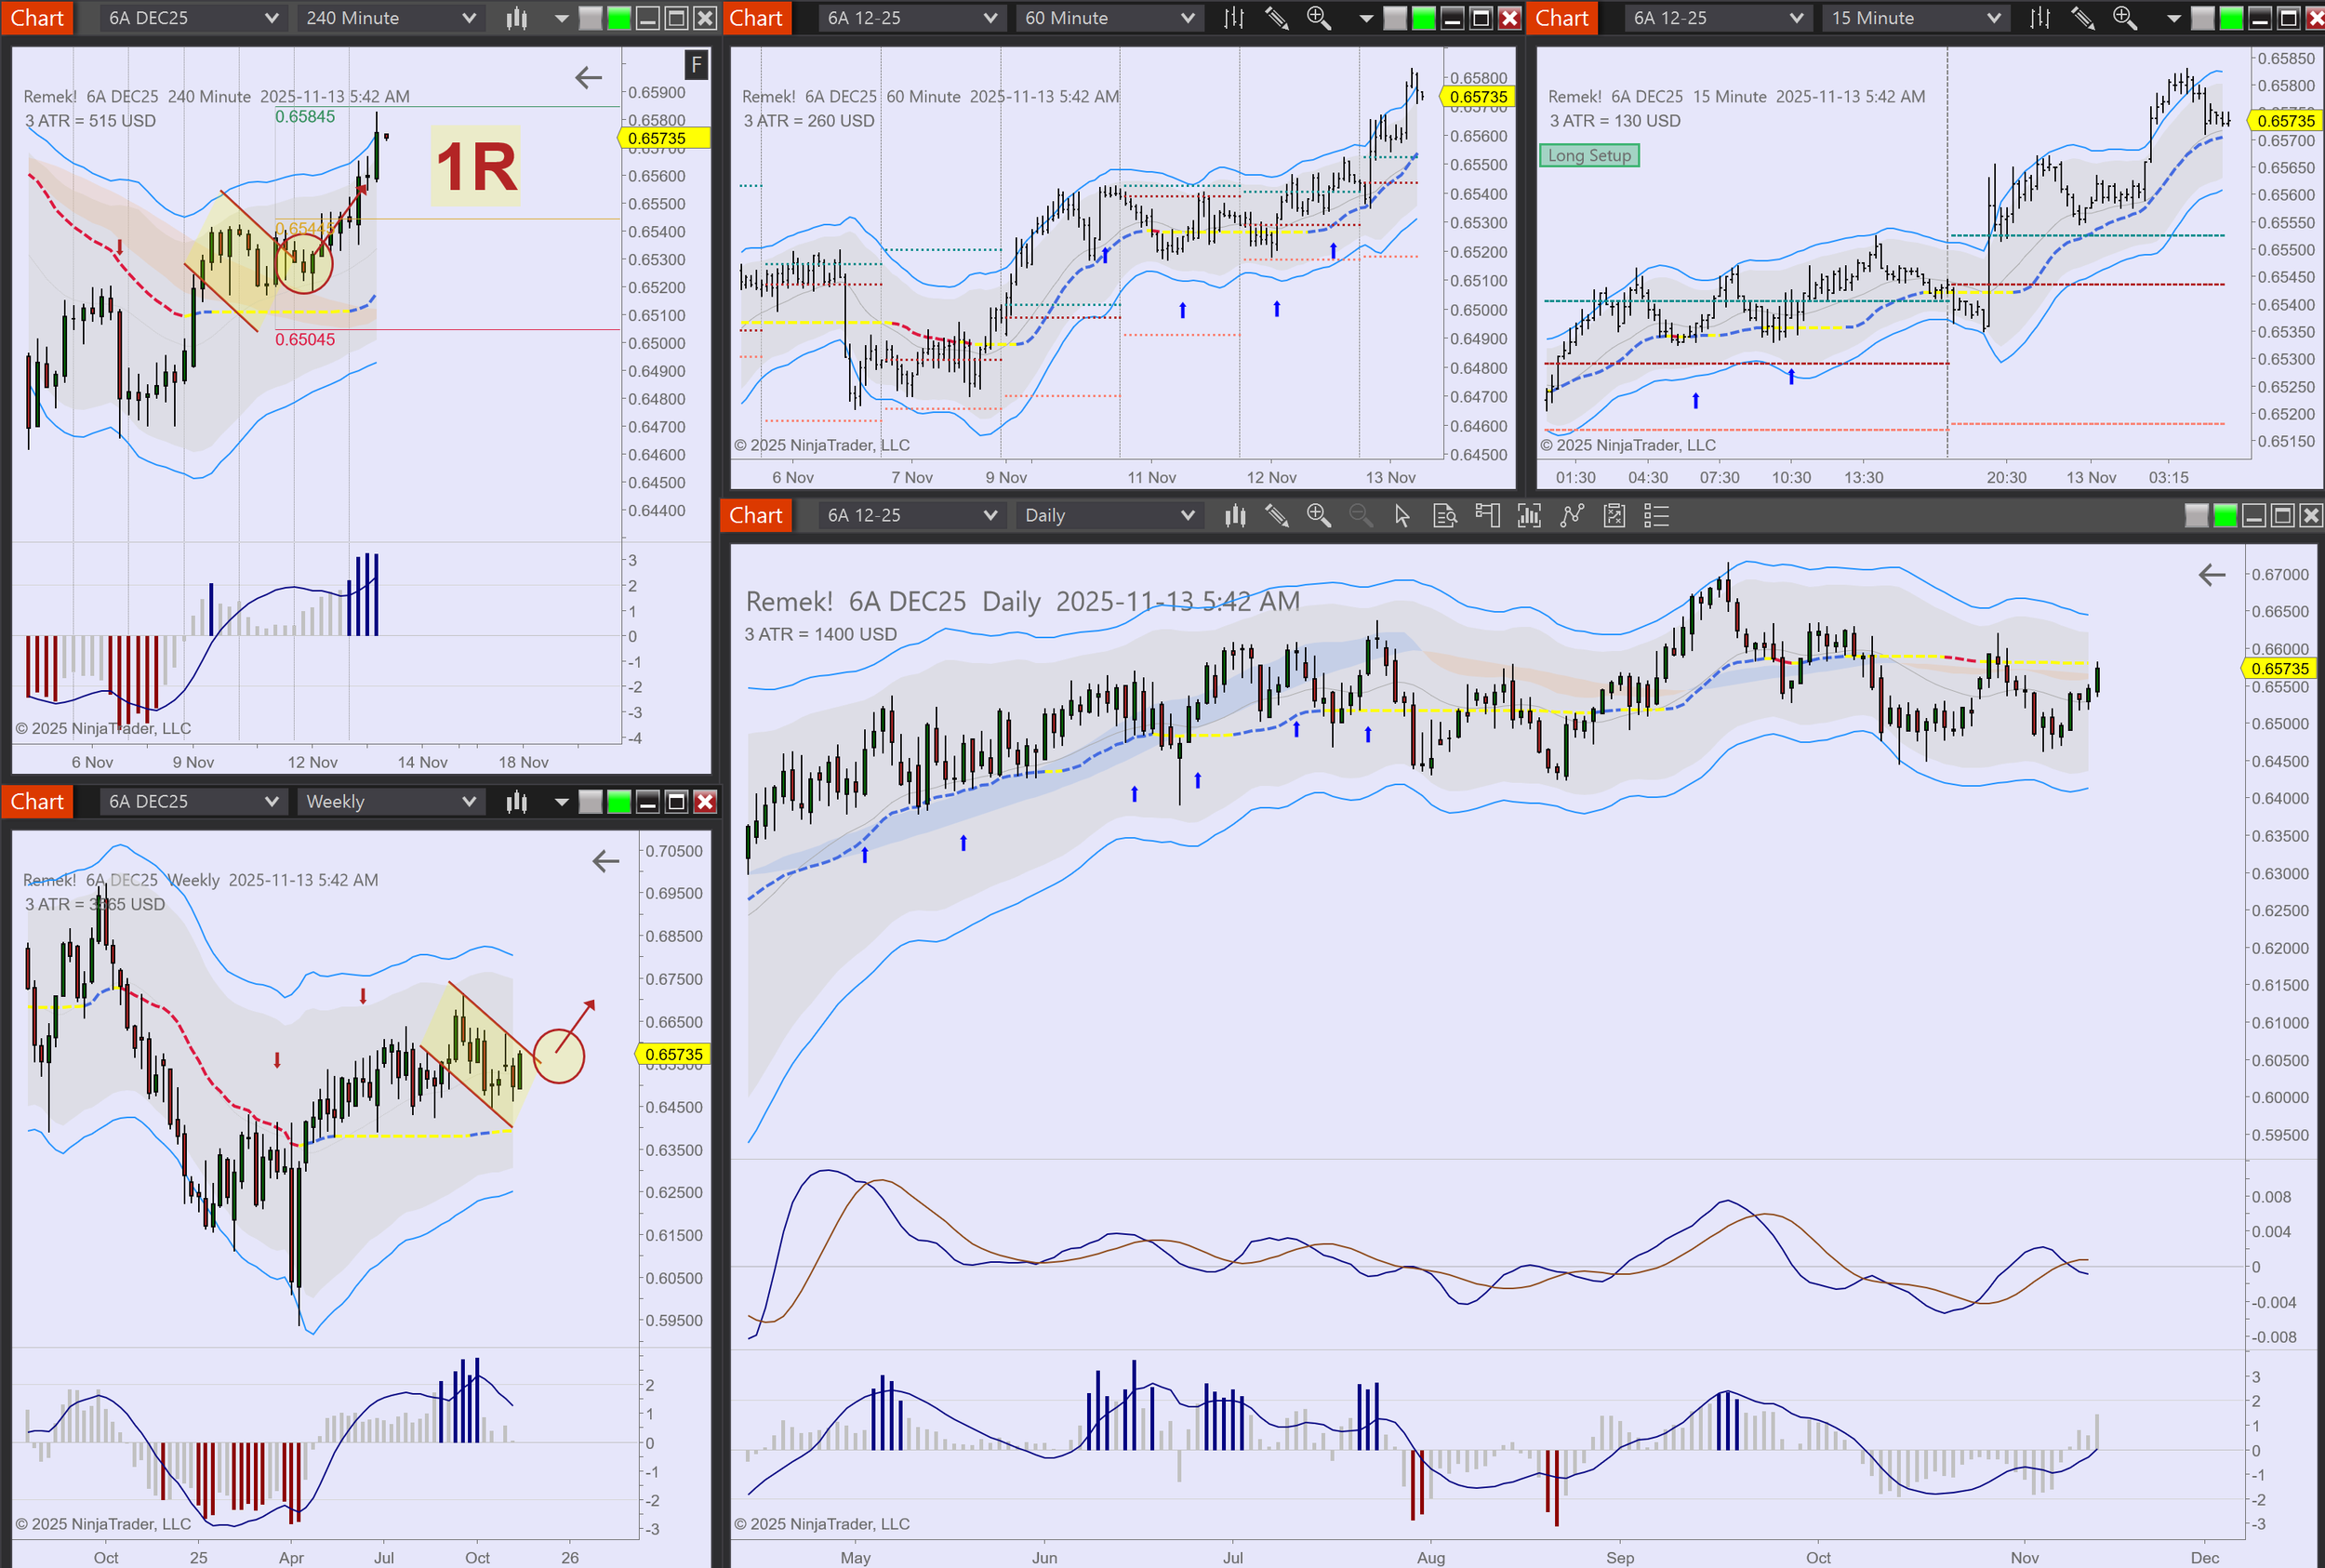Image resolution: width=2325 pixels, height=1568 pixels.
Task: Open properties list icon in Daily chart toolbar
Action: (x=1656, y=516)
